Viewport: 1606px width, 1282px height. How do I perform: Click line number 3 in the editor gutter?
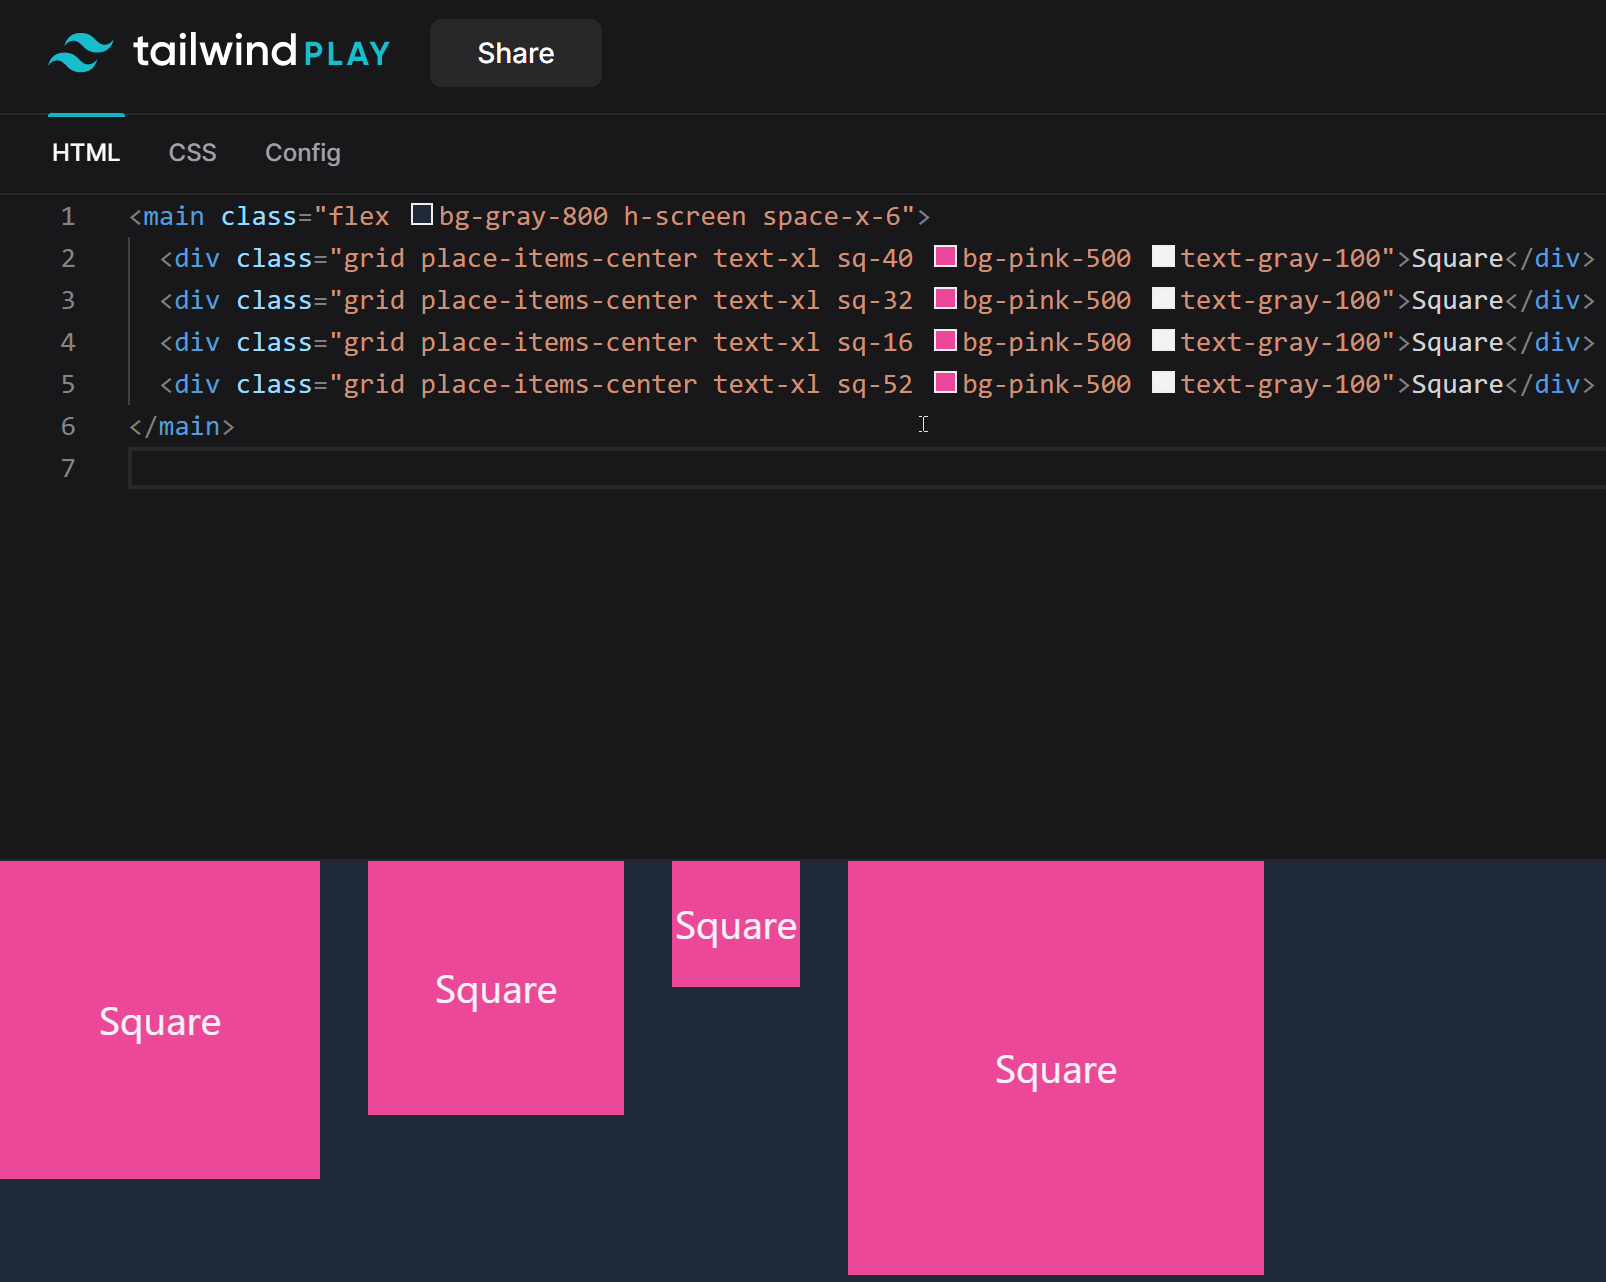click(x=68, y=300)
